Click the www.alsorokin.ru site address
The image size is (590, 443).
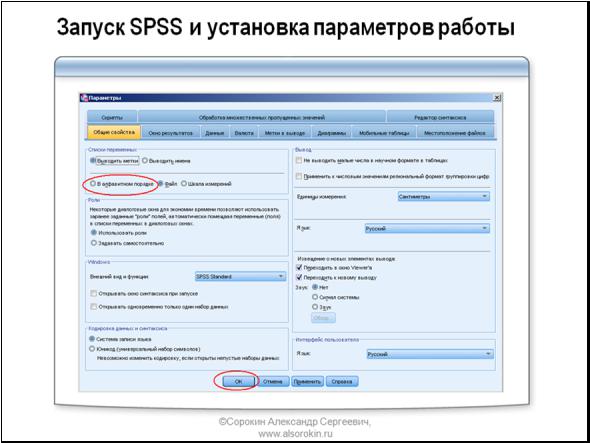point(295,433)
